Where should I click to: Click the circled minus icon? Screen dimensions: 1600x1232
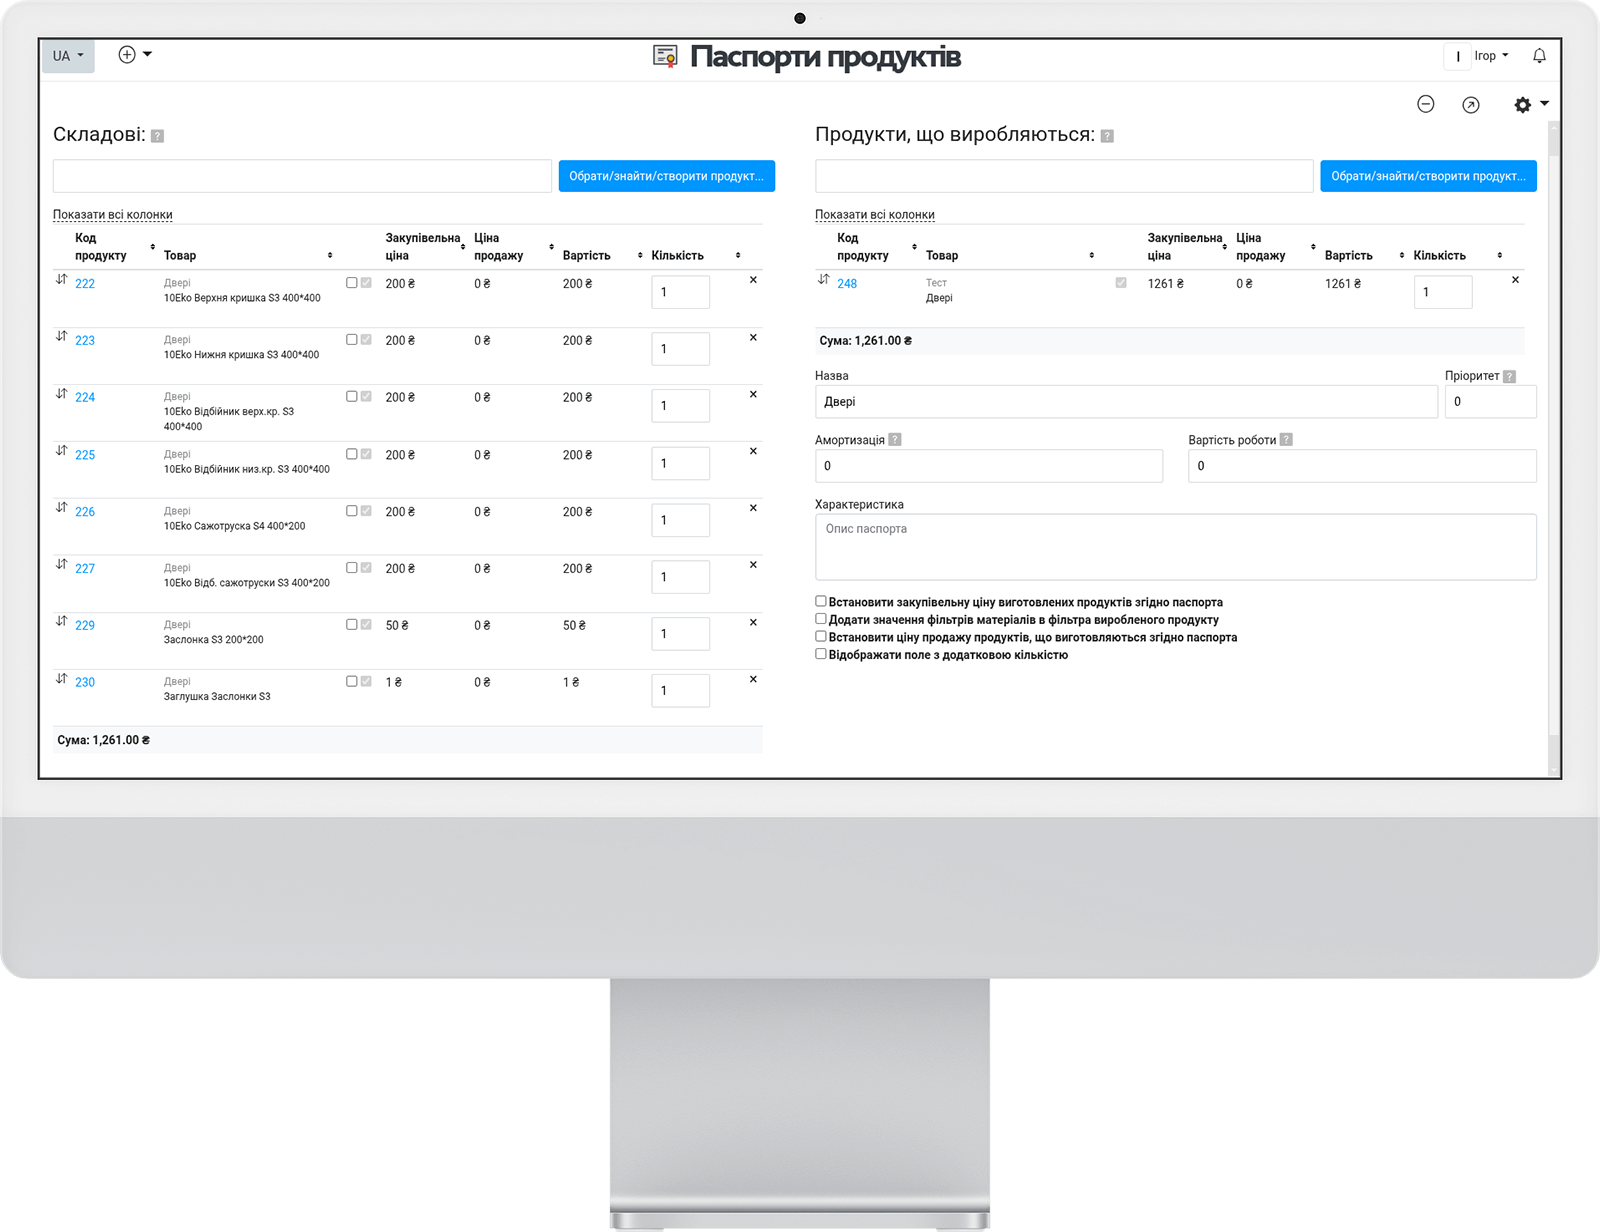click(1426, 105)
